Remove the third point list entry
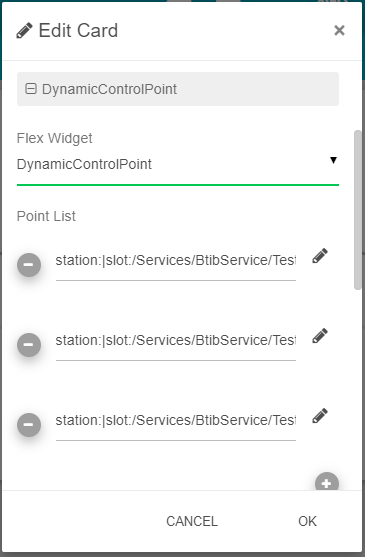Viewport: 365px width, 557px height. [x=29, y=425]
